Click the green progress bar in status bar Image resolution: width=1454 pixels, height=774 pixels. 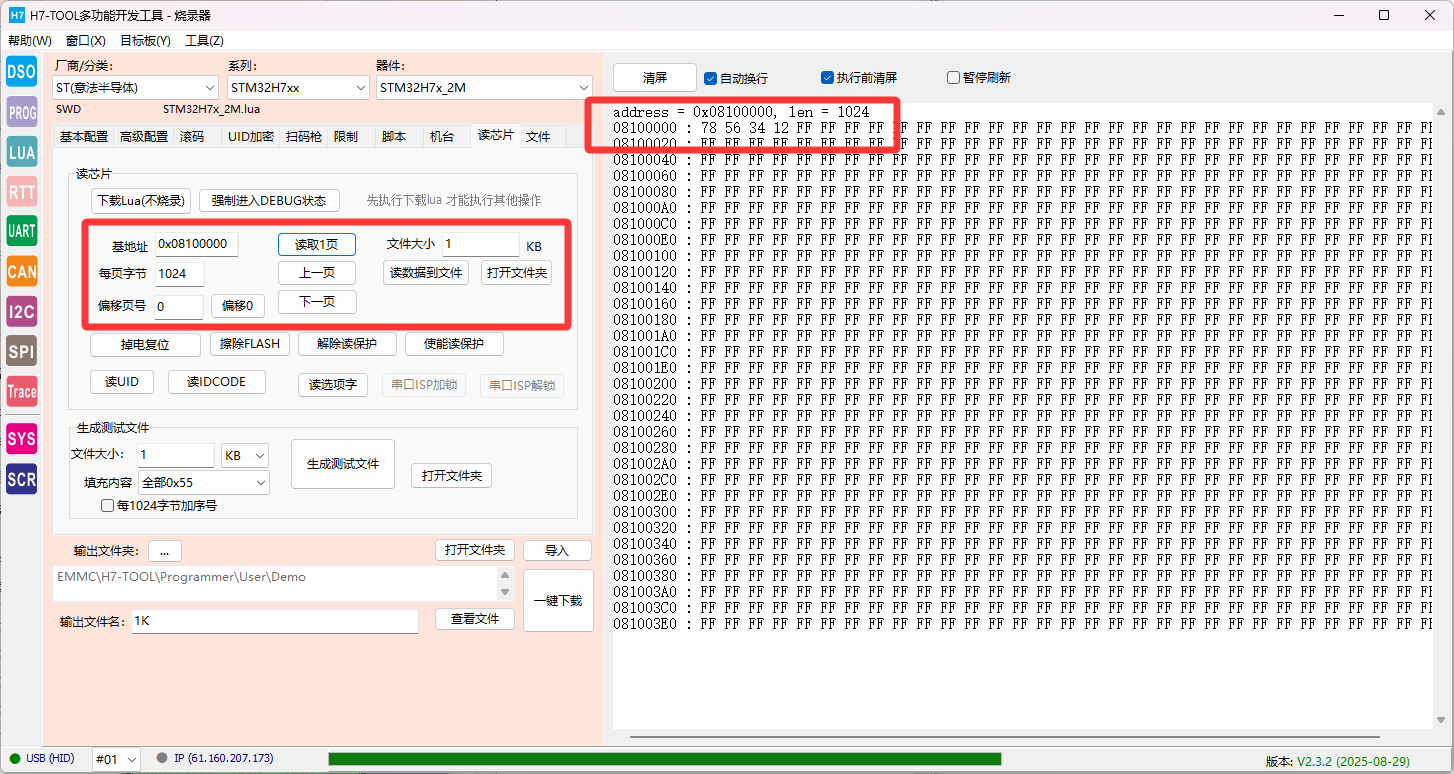click(x=664, y=759)
